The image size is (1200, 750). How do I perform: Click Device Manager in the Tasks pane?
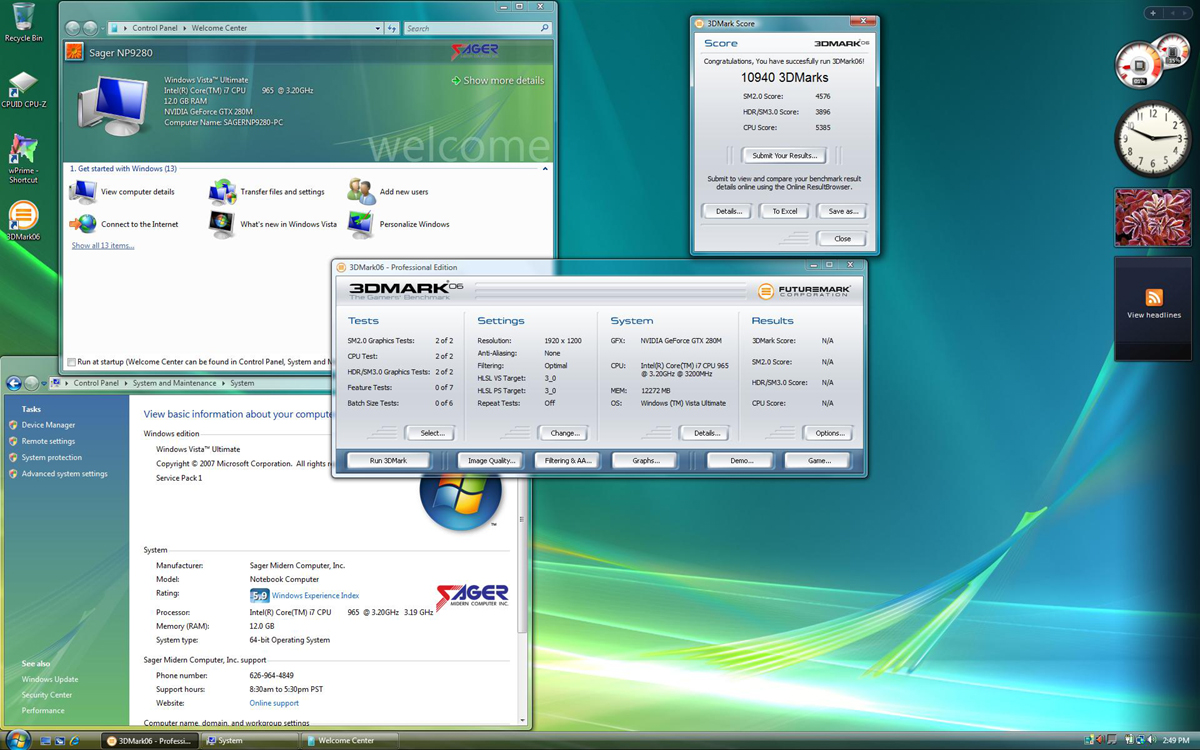[x=48, y=425]
